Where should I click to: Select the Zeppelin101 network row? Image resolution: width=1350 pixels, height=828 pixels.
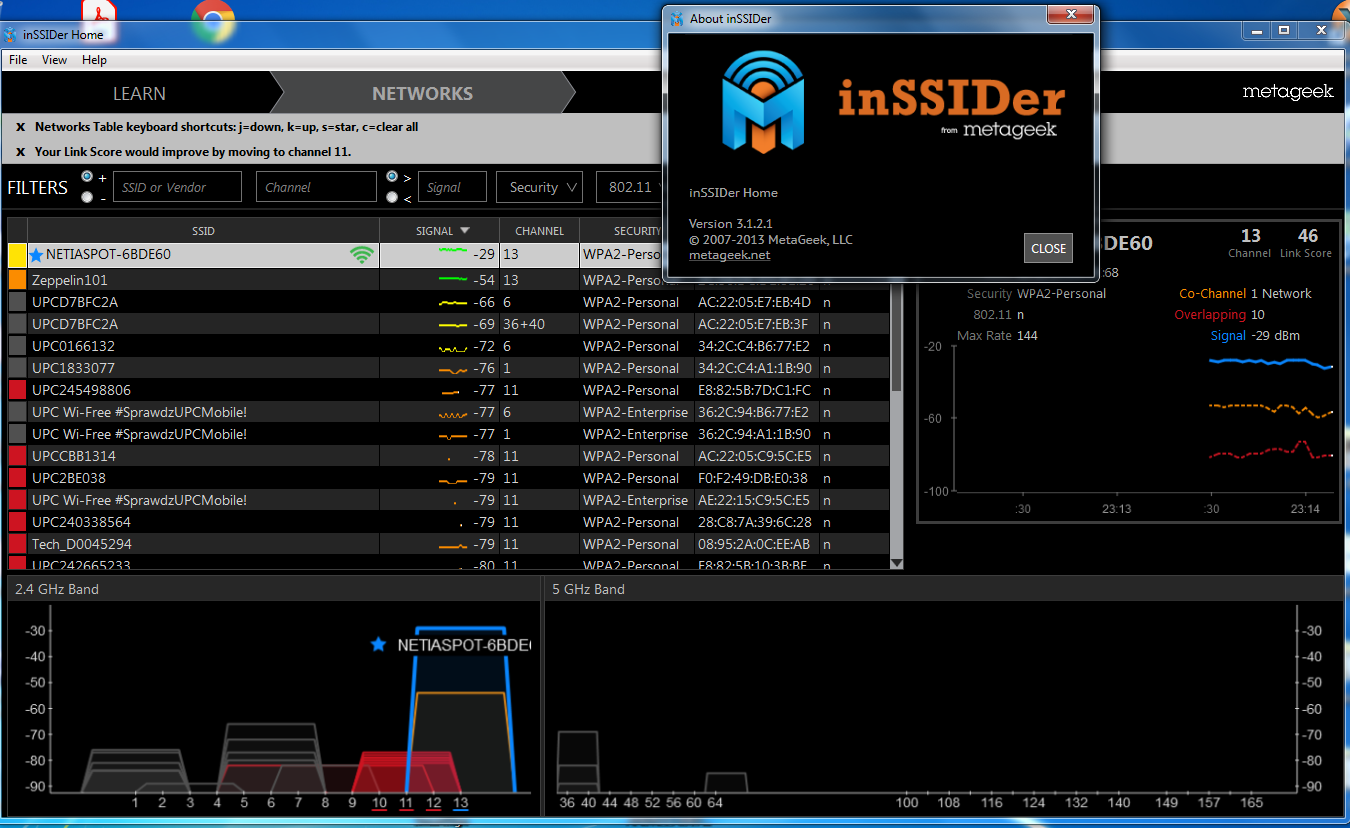[448, 280]
